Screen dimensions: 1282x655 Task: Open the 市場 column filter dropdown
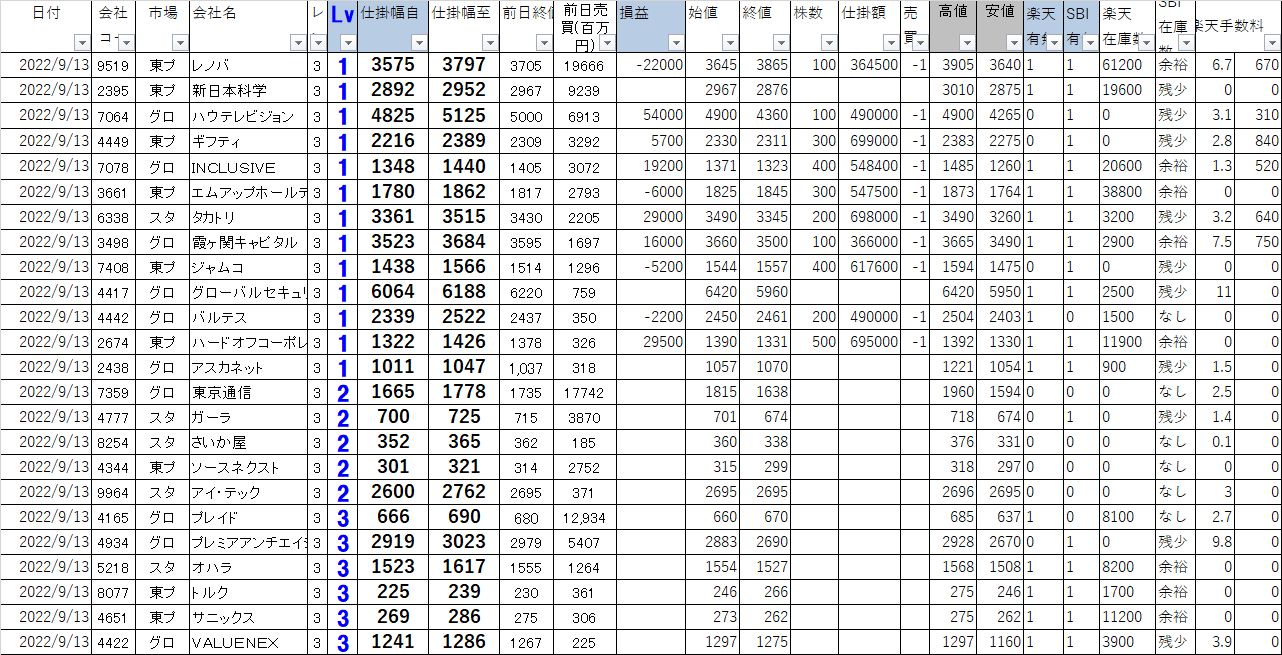click(180, 43)
